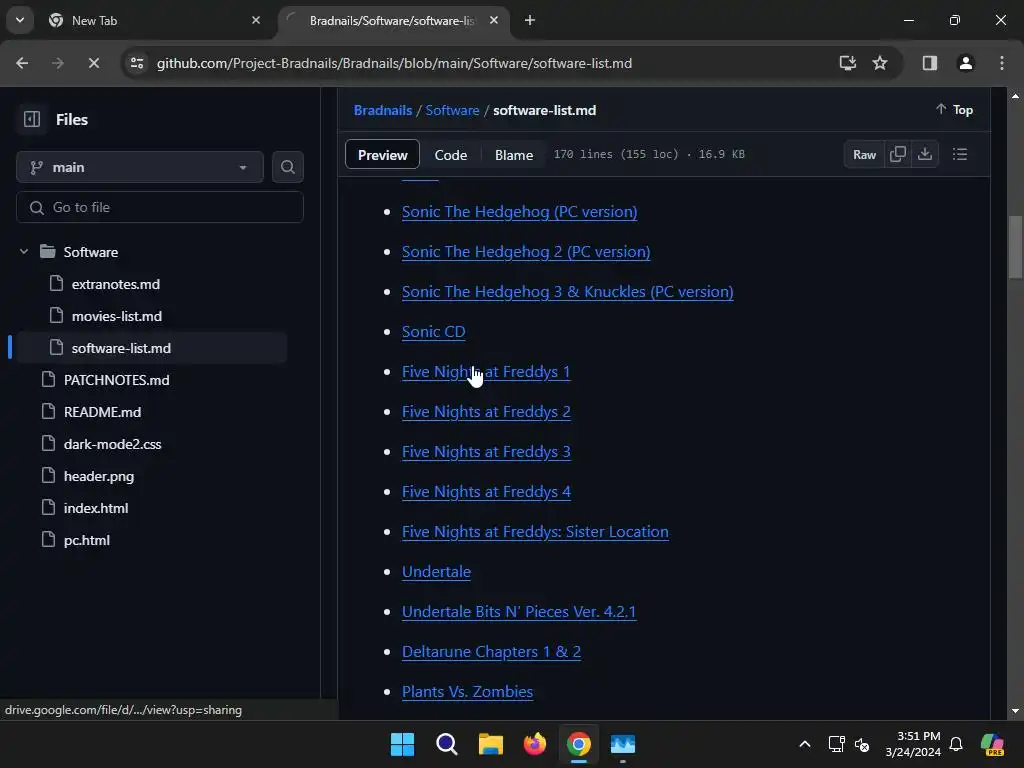Collapse the Software folder chevron

point(24,251)
